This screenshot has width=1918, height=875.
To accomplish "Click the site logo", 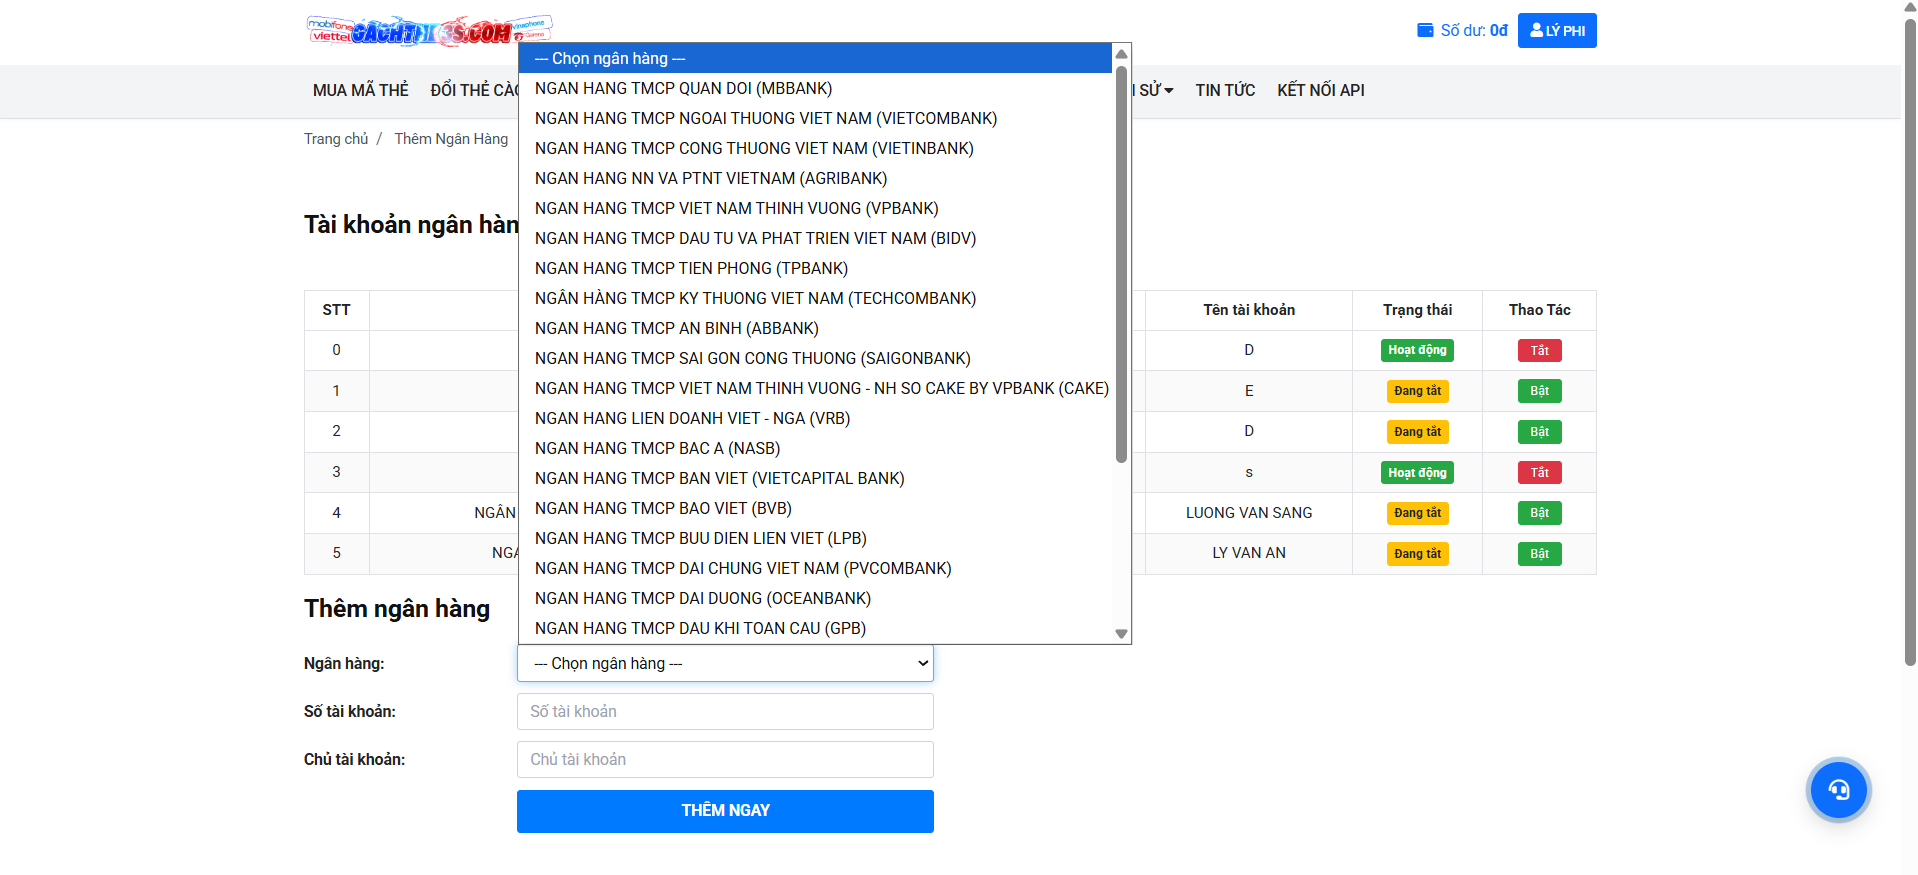I will coord(429,31).
